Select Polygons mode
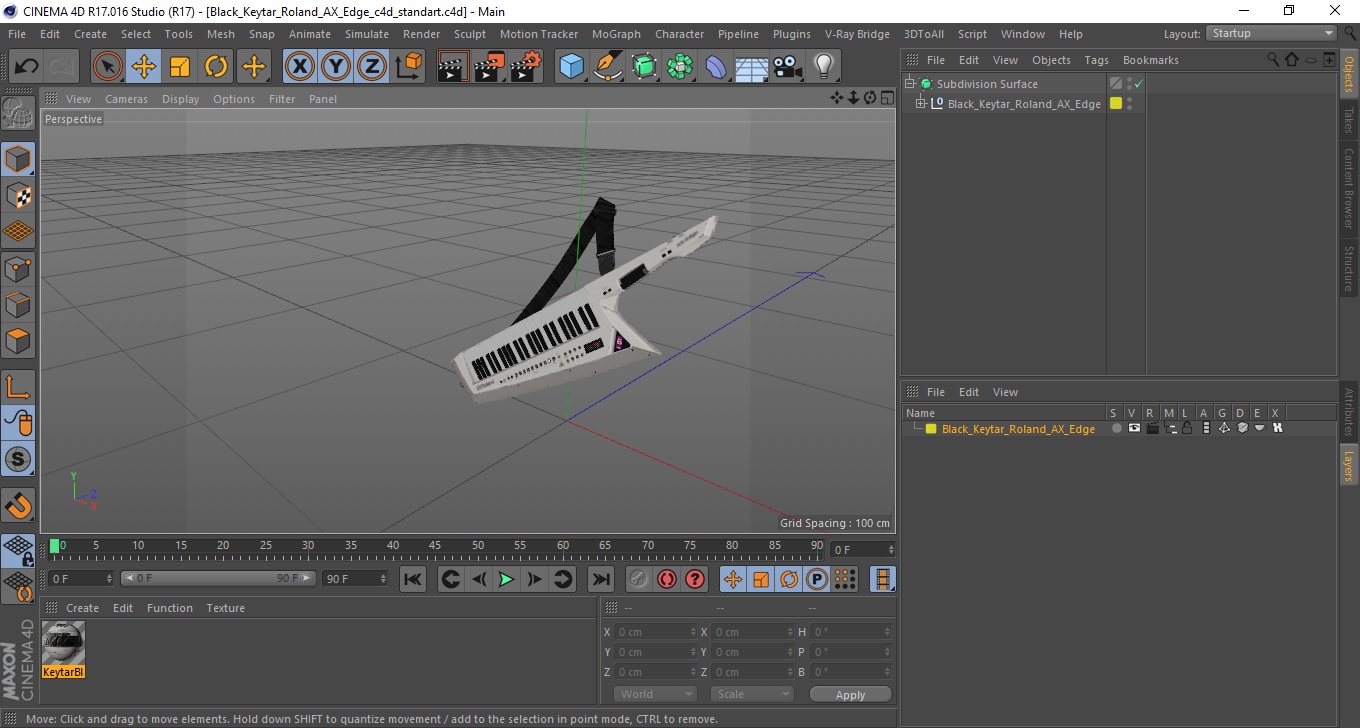 pyautogui.click(x=18, y=340)
